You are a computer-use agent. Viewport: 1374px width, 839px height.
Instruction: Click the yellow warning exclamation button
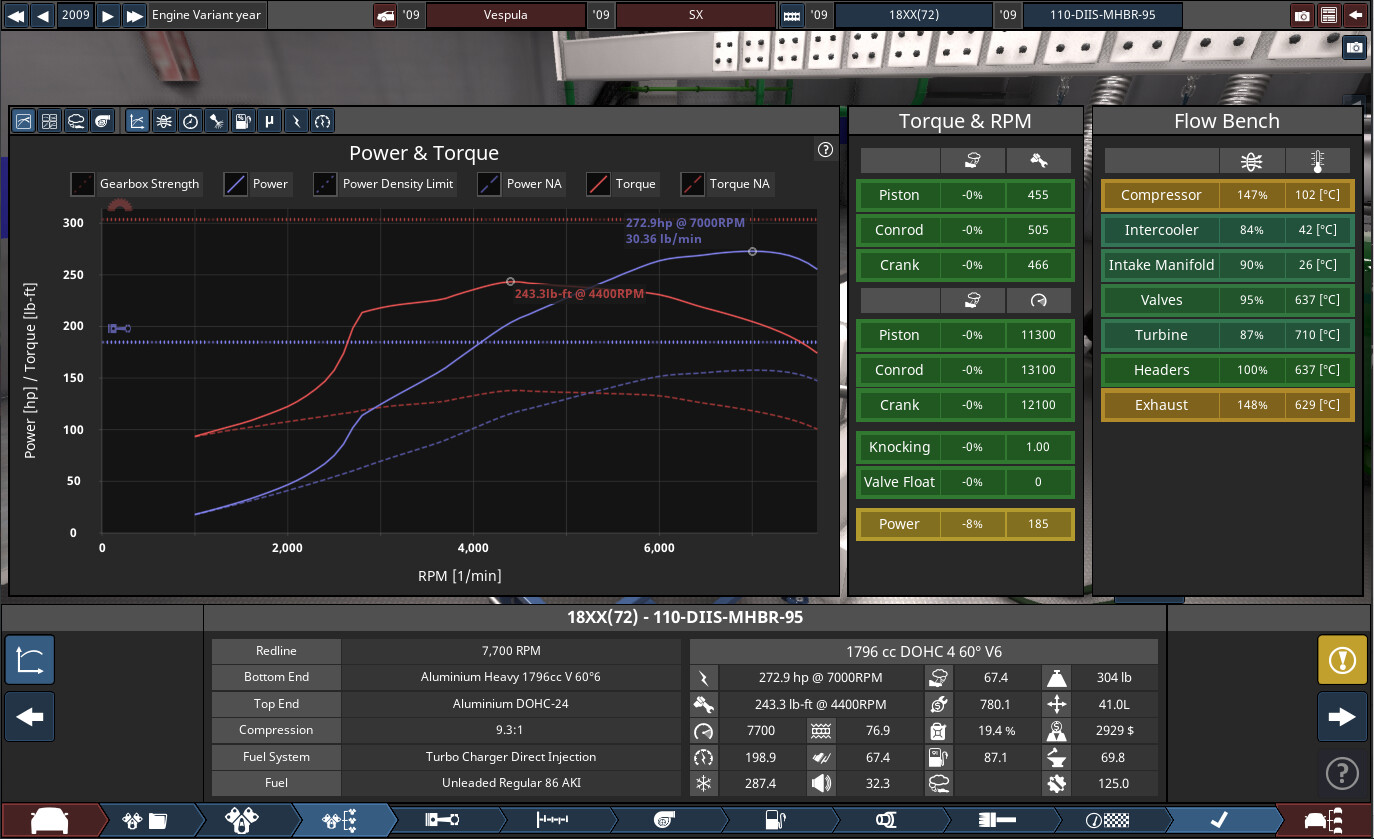pos(1341,660)
